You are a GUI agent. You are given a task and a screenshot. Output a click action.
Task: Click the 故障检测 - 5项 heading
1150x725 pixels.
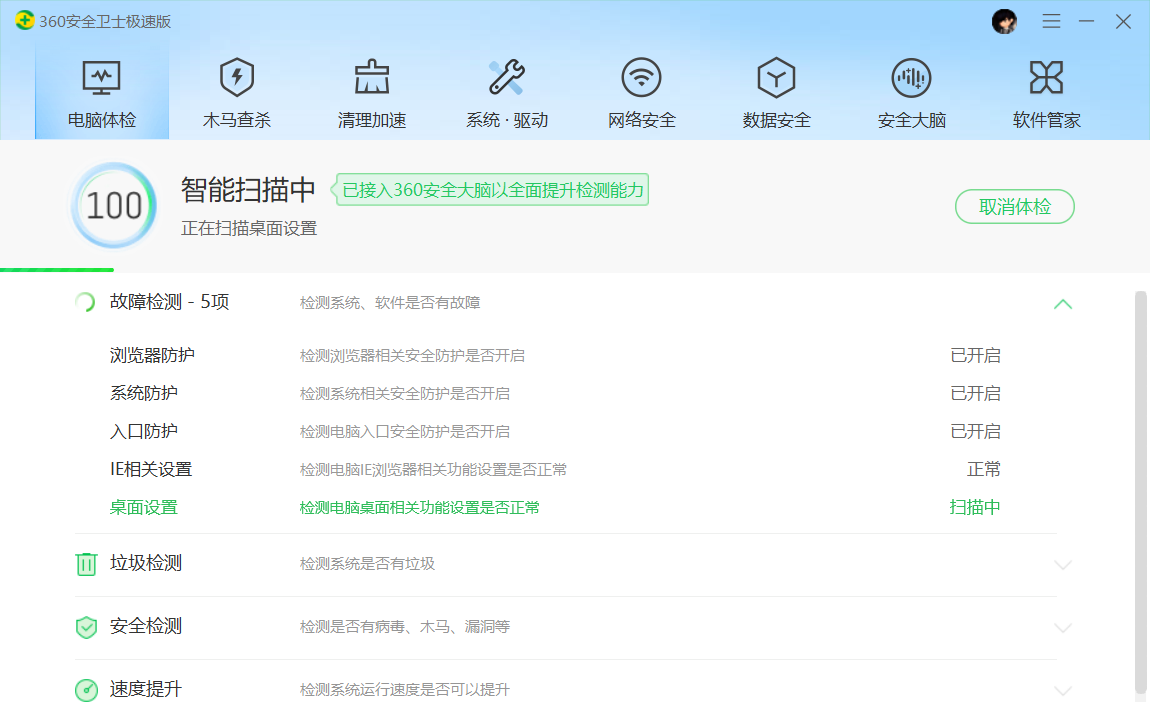pos(169,302)
